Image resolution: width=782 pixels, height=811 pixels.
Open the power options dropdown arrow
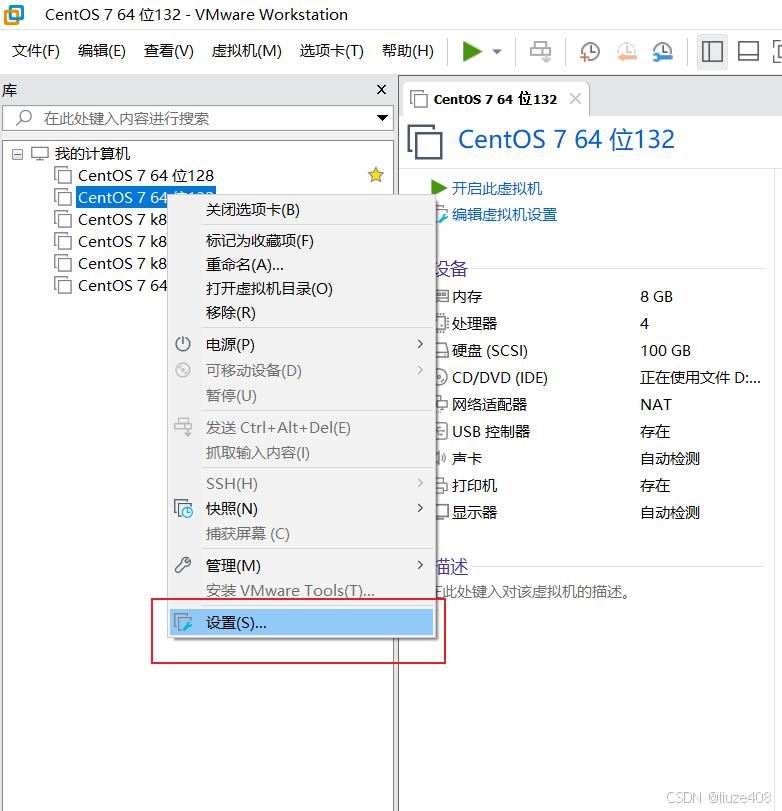pos(497,52)
